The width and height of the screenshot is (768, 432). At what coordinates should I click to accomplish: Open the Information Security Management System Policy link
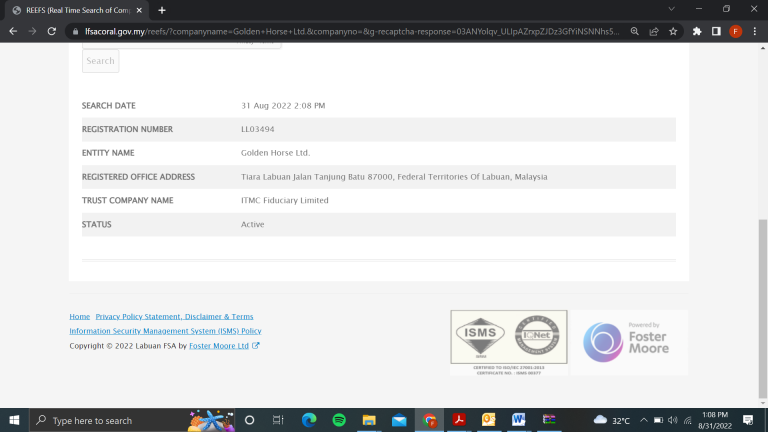click(165, 331)
